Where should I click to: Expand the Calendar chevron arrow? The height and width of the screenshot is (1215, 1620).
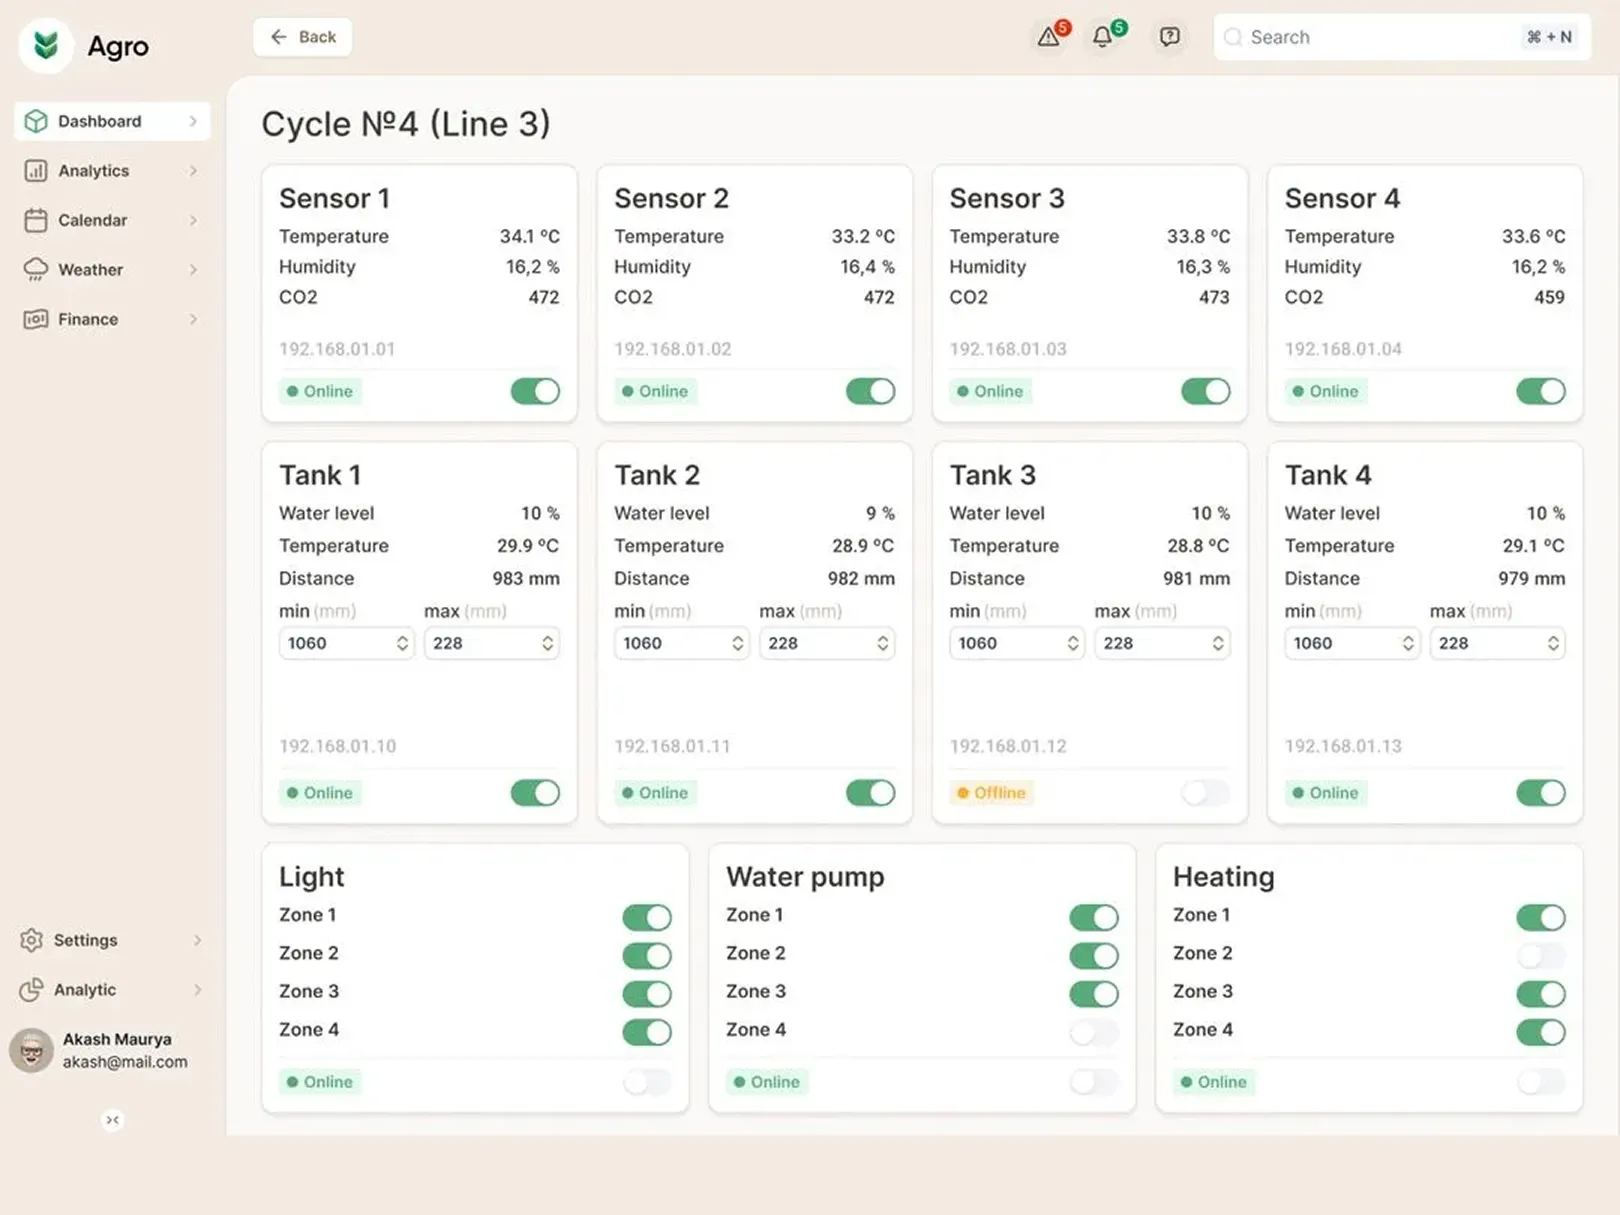click(x=193, y=220)
